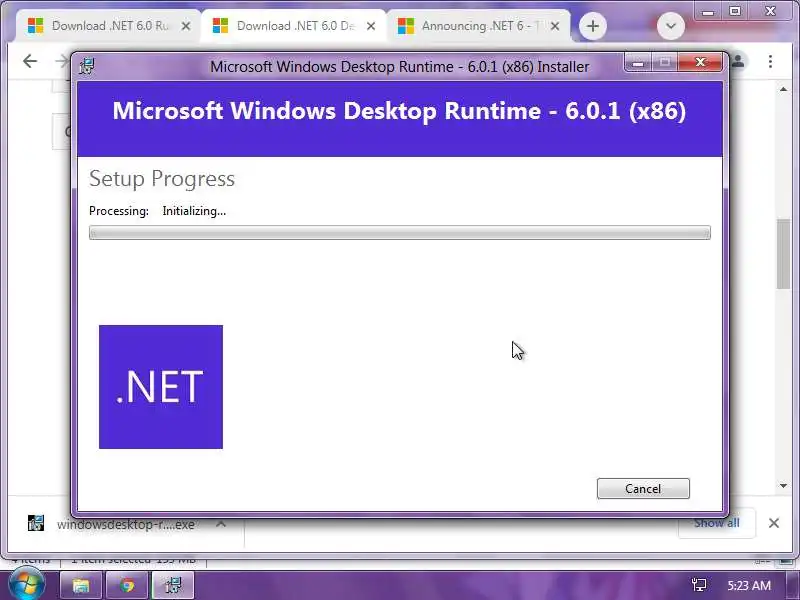
Task: Click download file icon in downloads bar
Action: 36,523
